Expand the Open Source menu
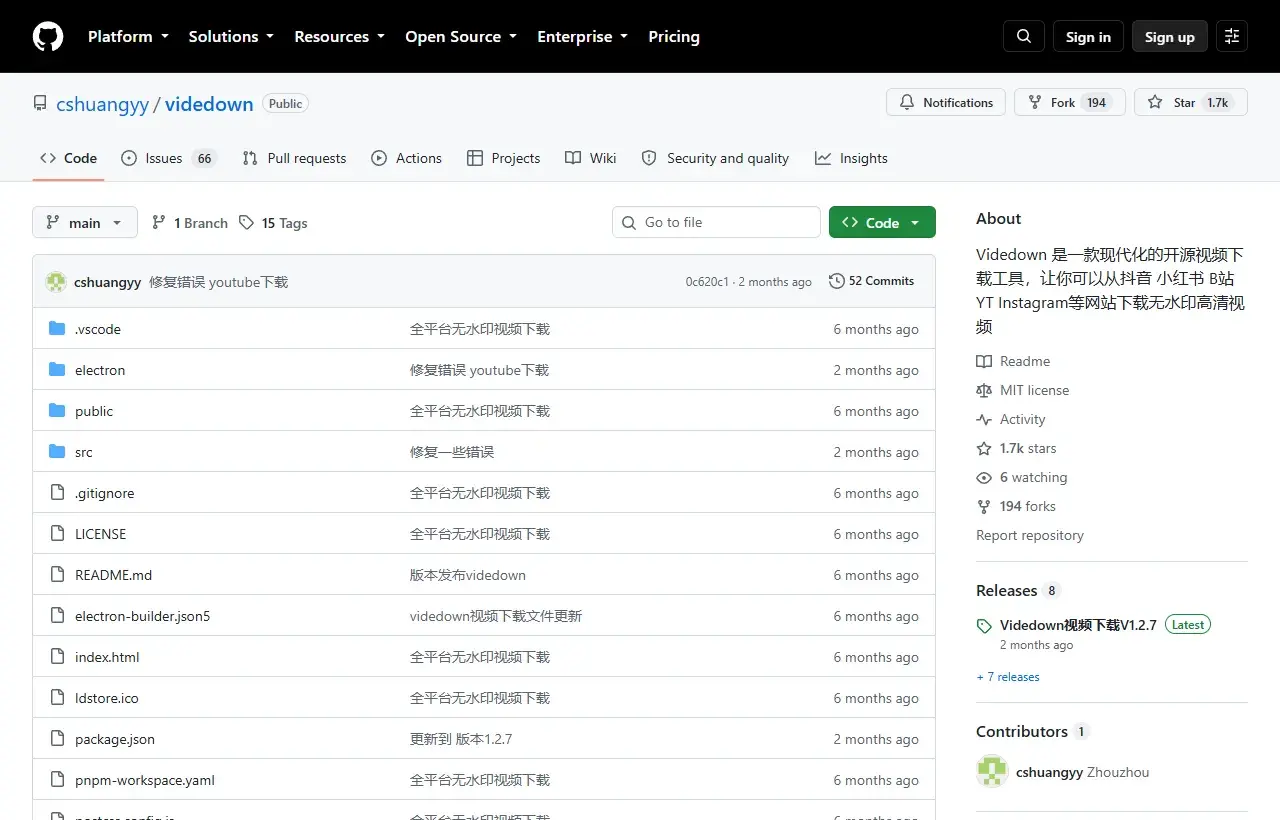The height and width of the screenshot is (820, 1280). pyautogui.click(x=461, y=36)
